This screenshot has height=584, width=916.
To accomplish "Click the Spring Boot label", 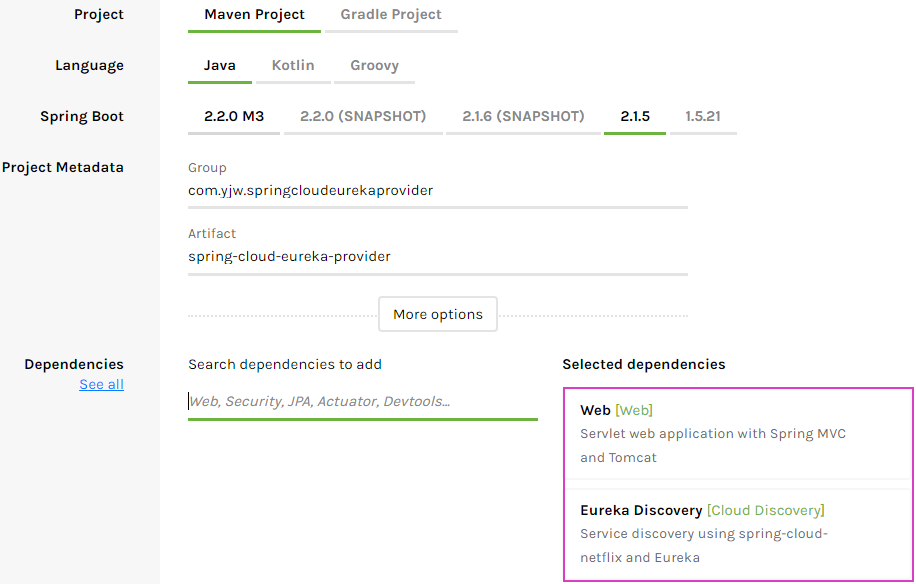I will (x=82, y=117).
